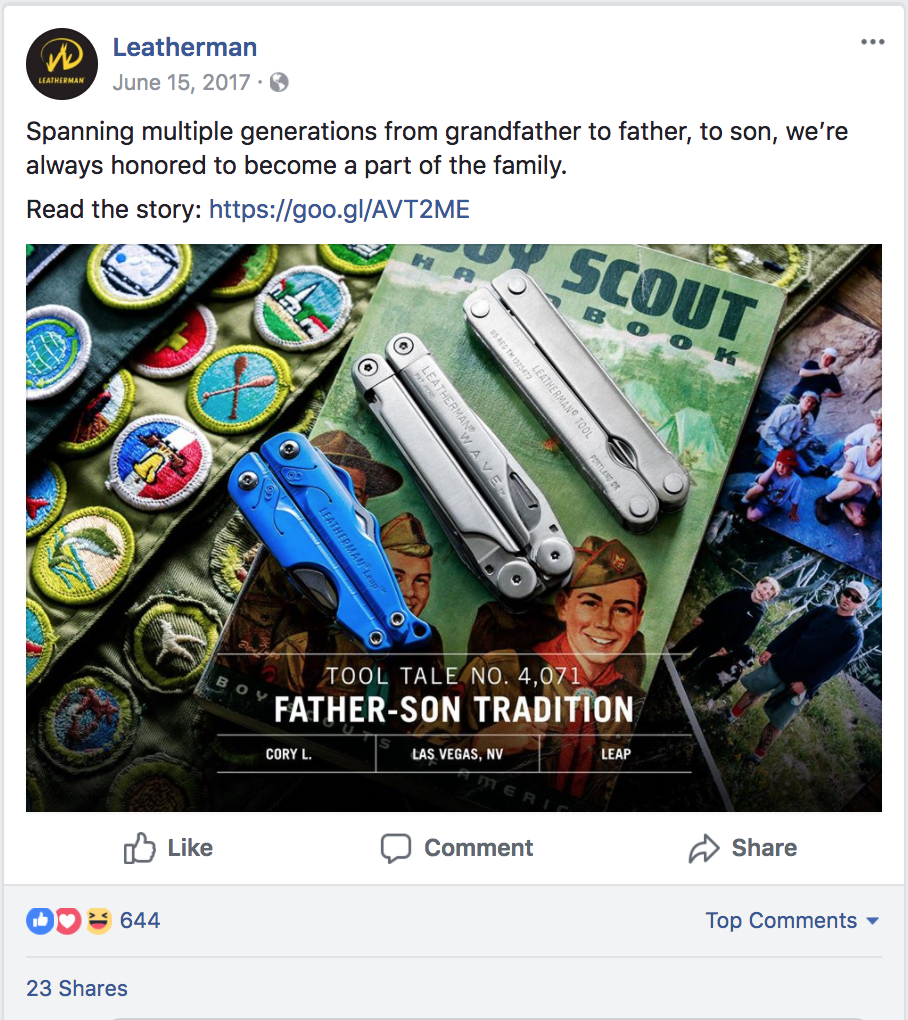Click the Comment button label

coord(479,848)
